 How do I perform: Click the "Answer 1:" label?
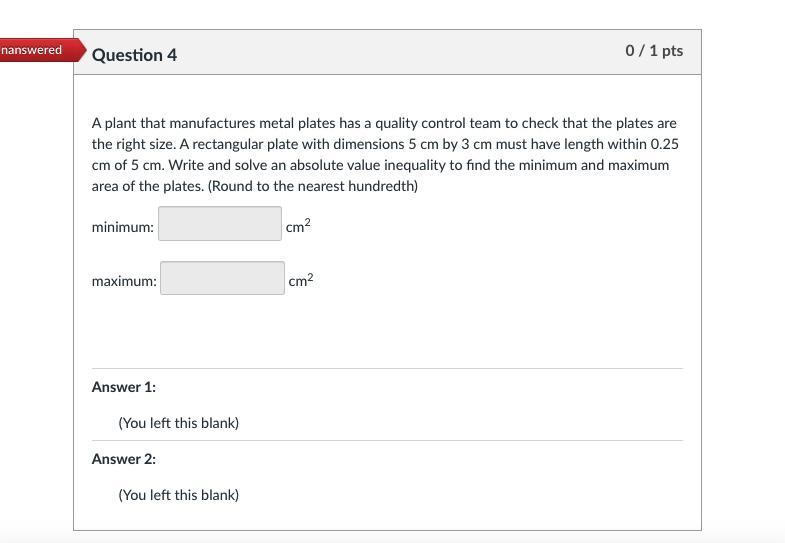click(x=124, y=387)
